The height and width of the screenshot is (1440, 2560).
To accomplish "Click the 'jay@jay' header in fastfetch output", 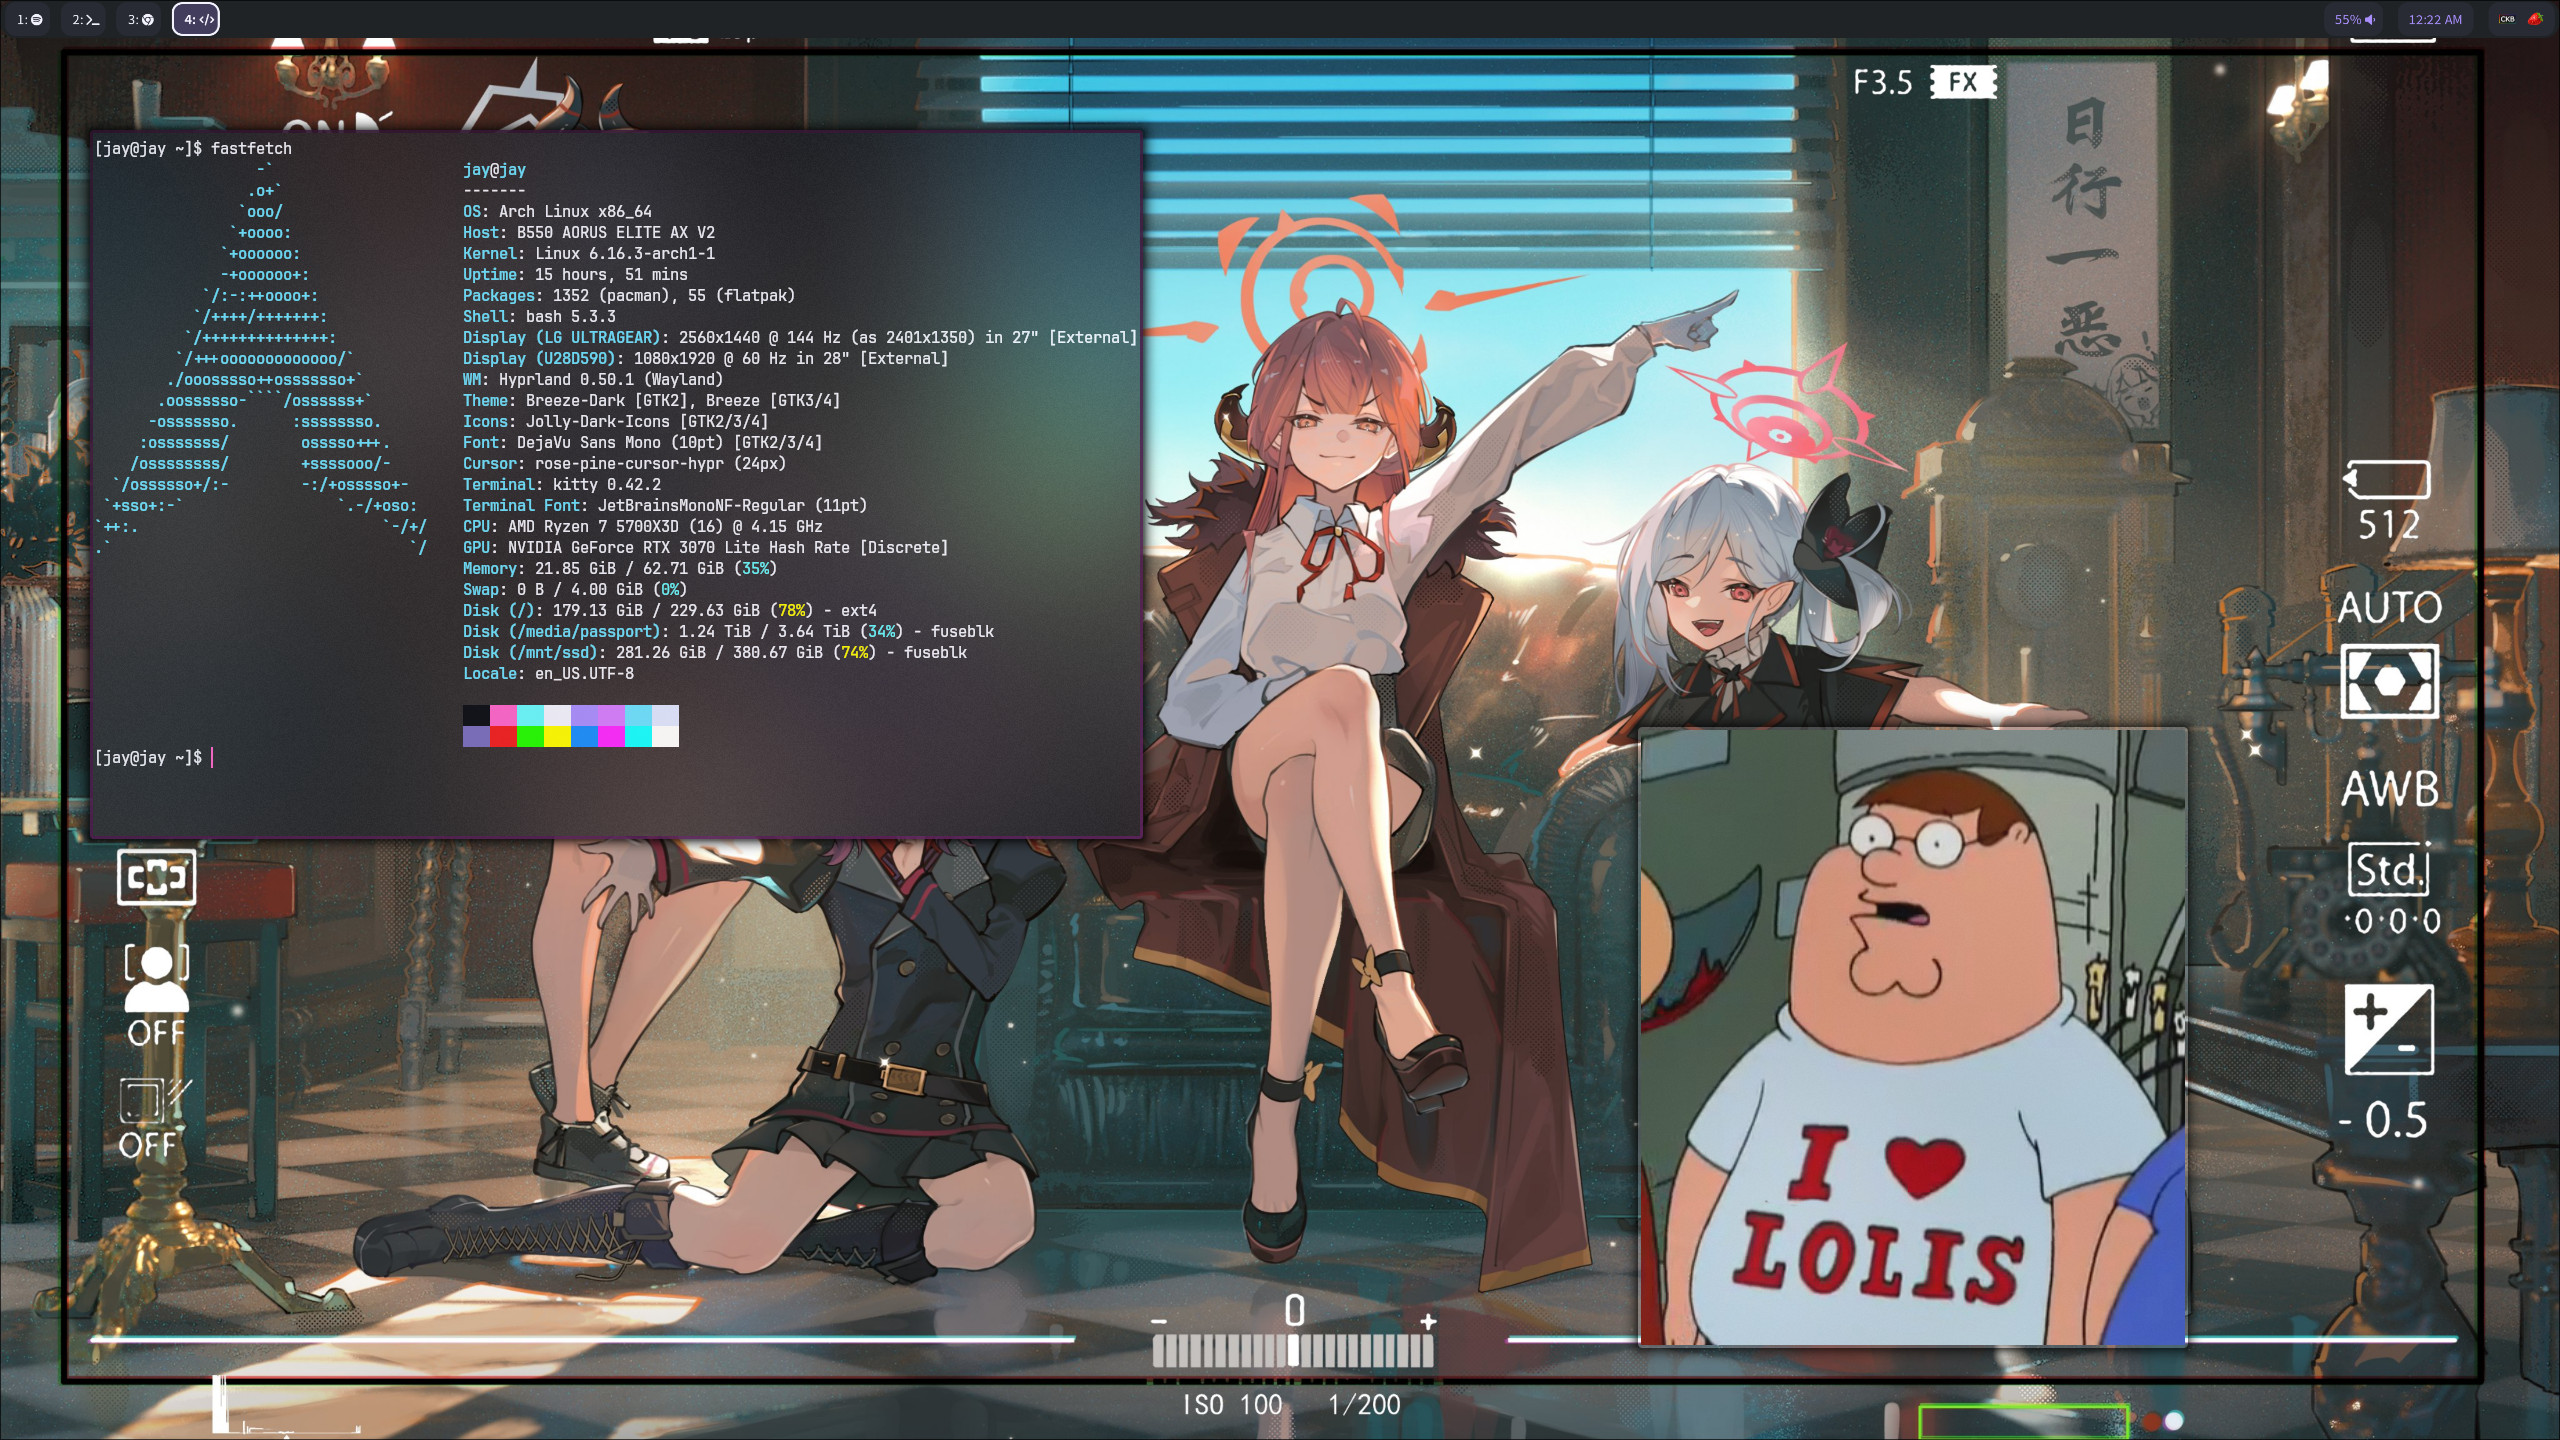I will coord(494,169).
